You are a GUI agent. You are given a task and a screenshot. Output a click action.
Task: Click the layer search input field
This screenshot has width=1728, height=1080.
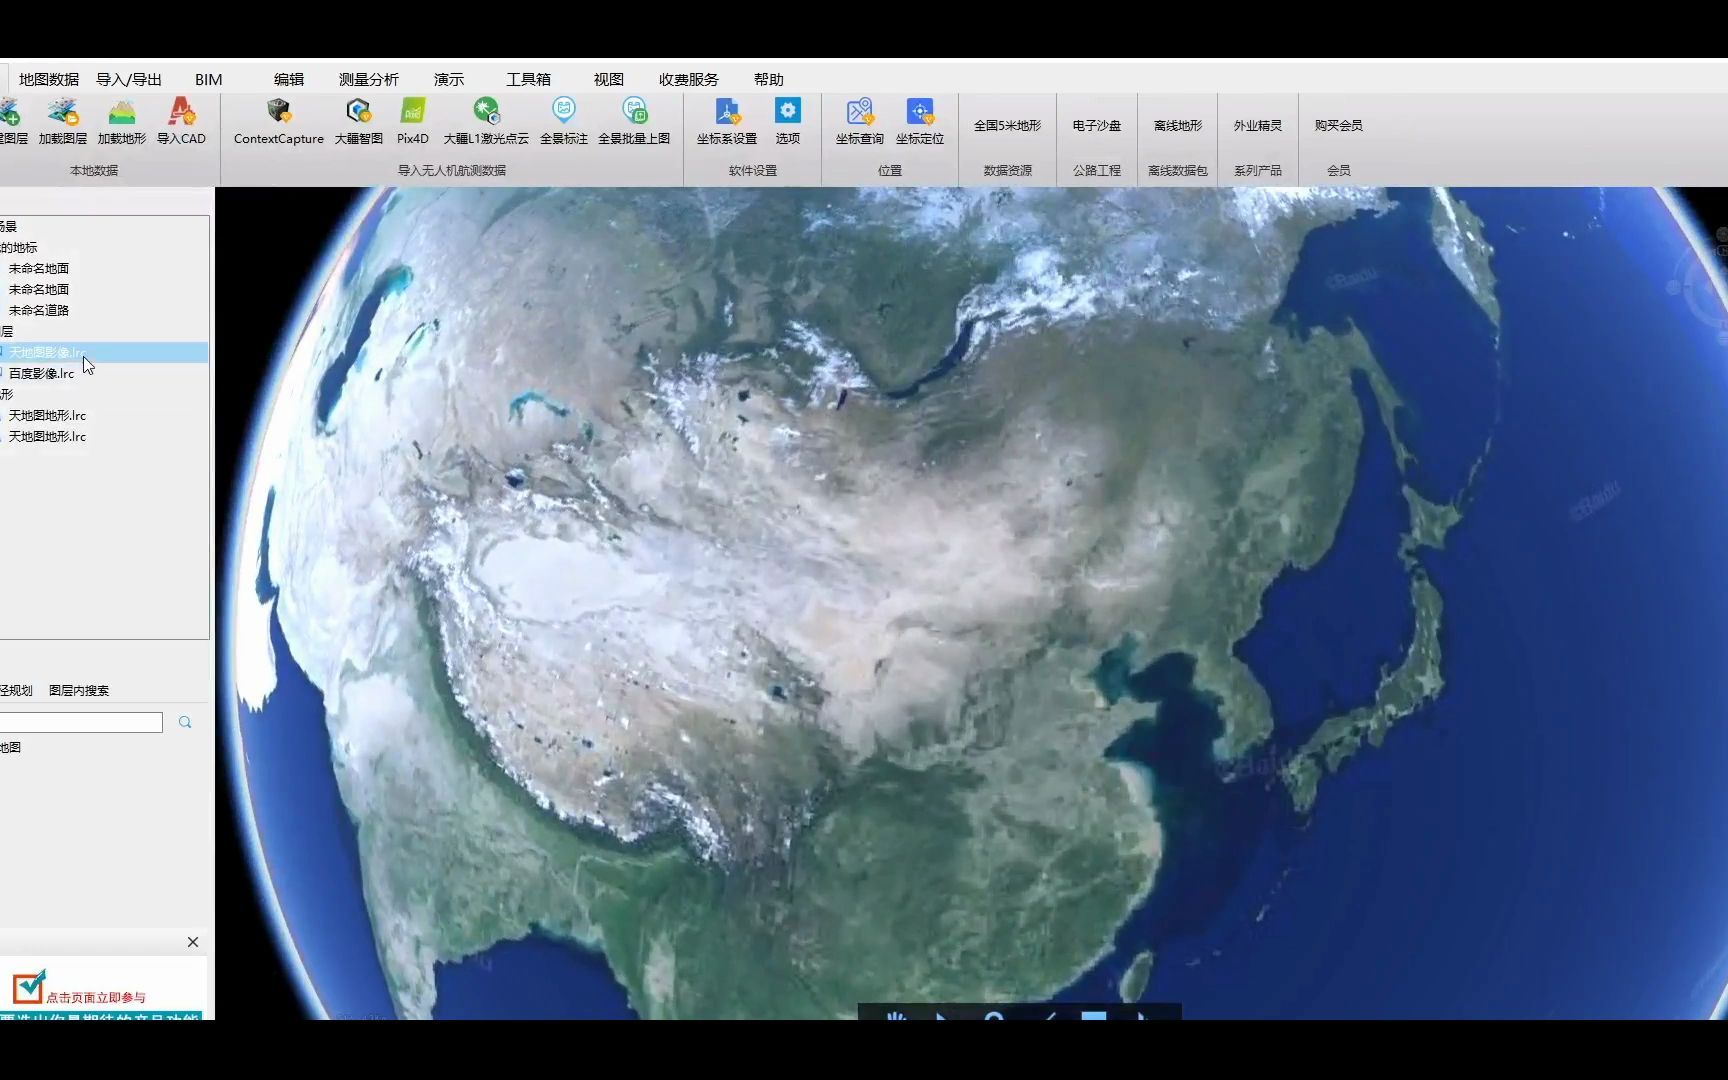pyautogui.click(x=80, y=722)
